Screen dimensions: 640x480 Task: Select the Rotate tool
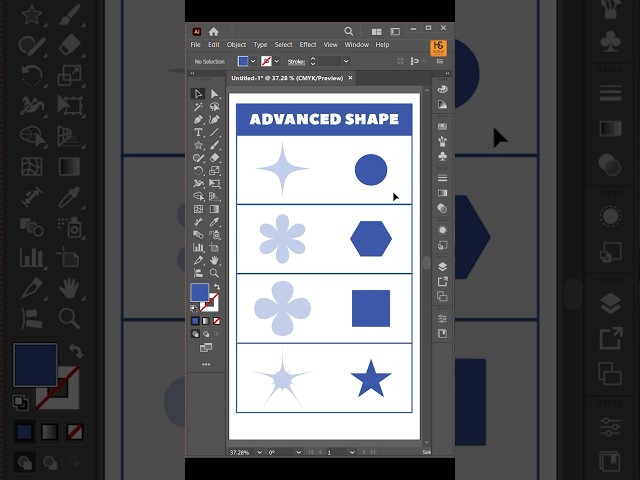(198, 171)
